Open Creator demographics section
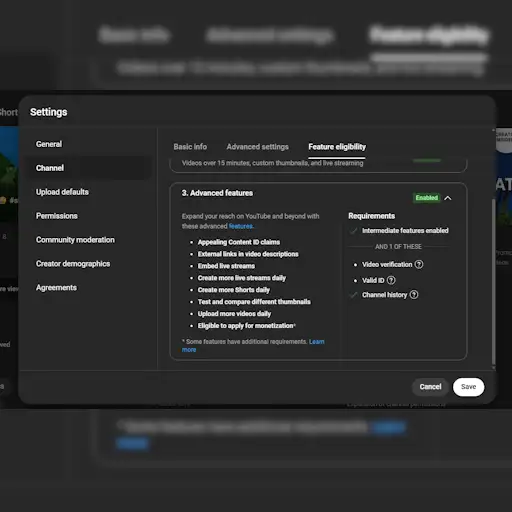The height and width of the screenshot is (512, 512). tap(73, 264)
